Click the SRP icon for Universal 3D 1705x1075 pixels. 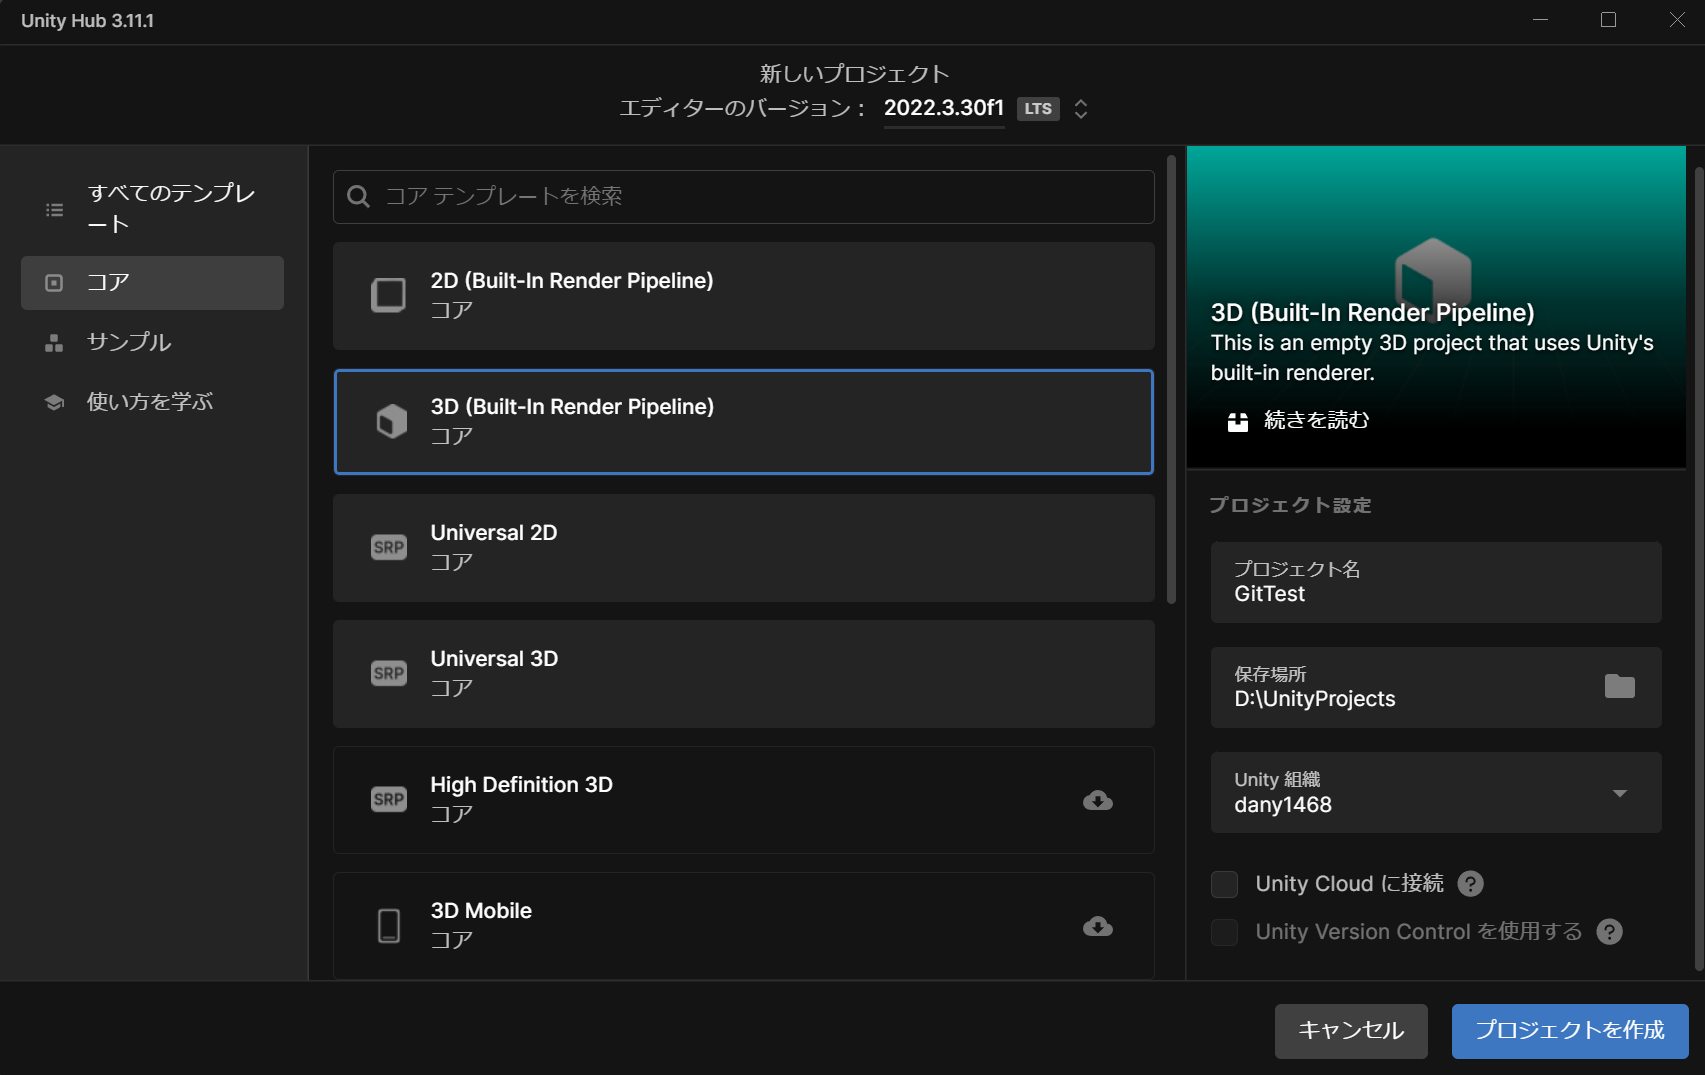point(389,673)
